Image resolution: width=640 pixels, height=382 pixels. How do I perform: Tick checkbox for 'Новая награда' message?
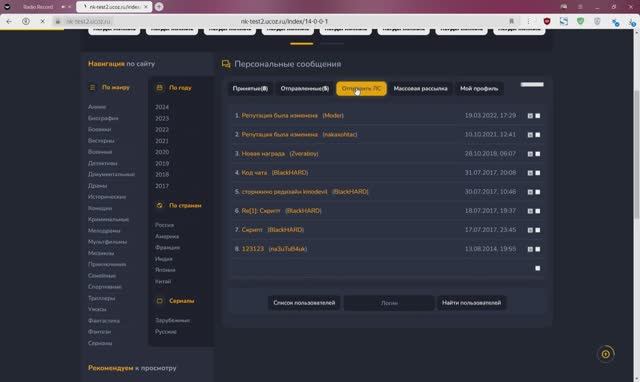(x=538, y=154)
